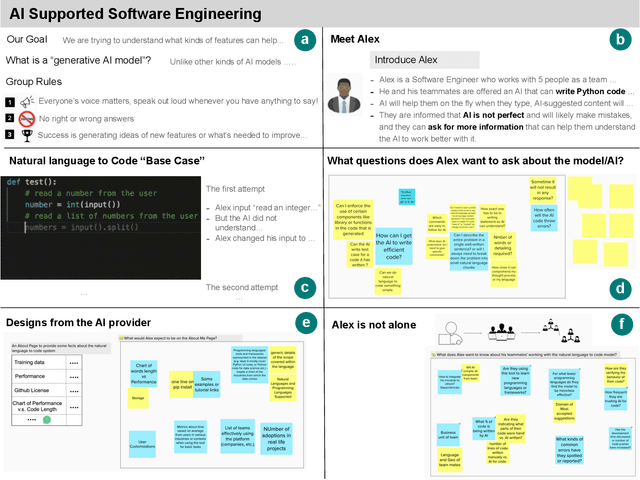The image size is (640, 480).
Task: Click the 'def test():' line in the editor
Action: [31, 182]
